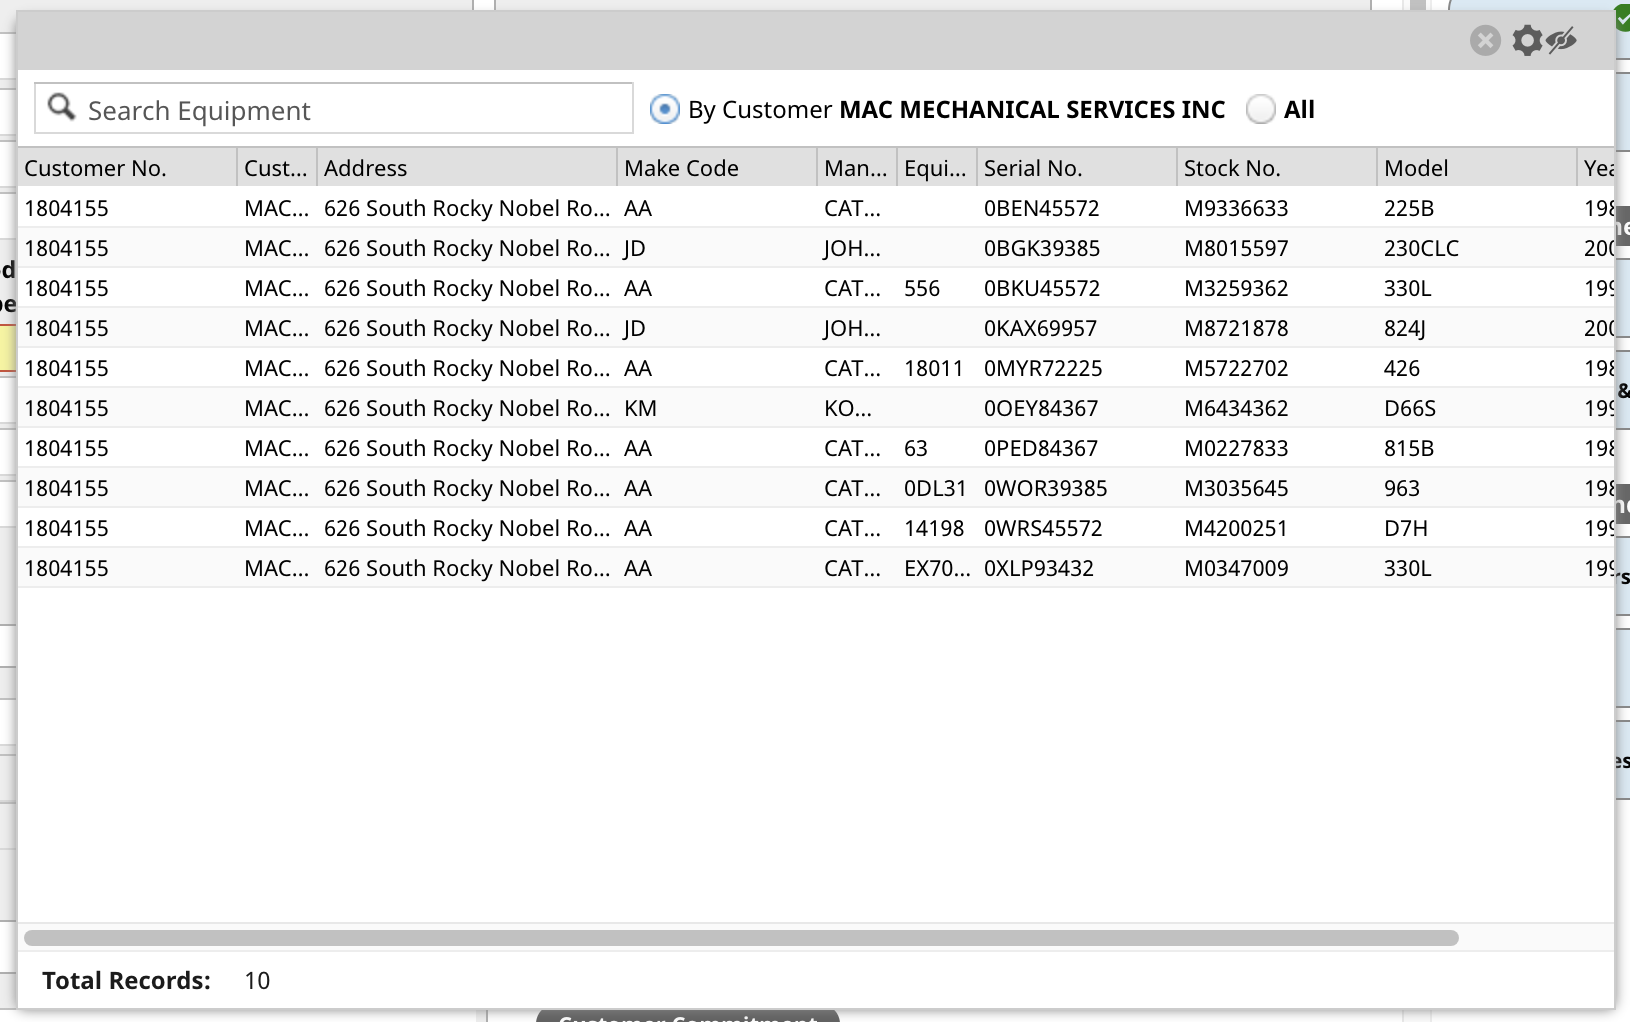Viewport: 1630px width, 1022px height.
Task: Click stock number M5722702
Action: click(x=1236, y=368)
